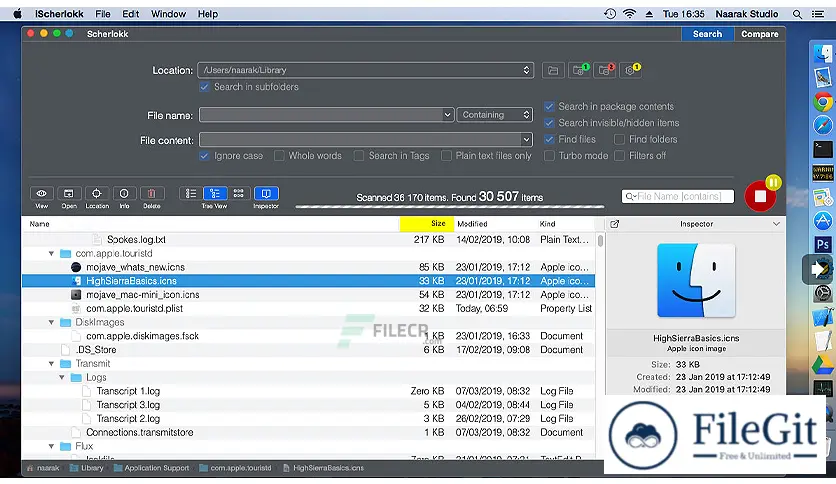Switch to flat list view icon
836x484 pixels.
coord(190,193)
